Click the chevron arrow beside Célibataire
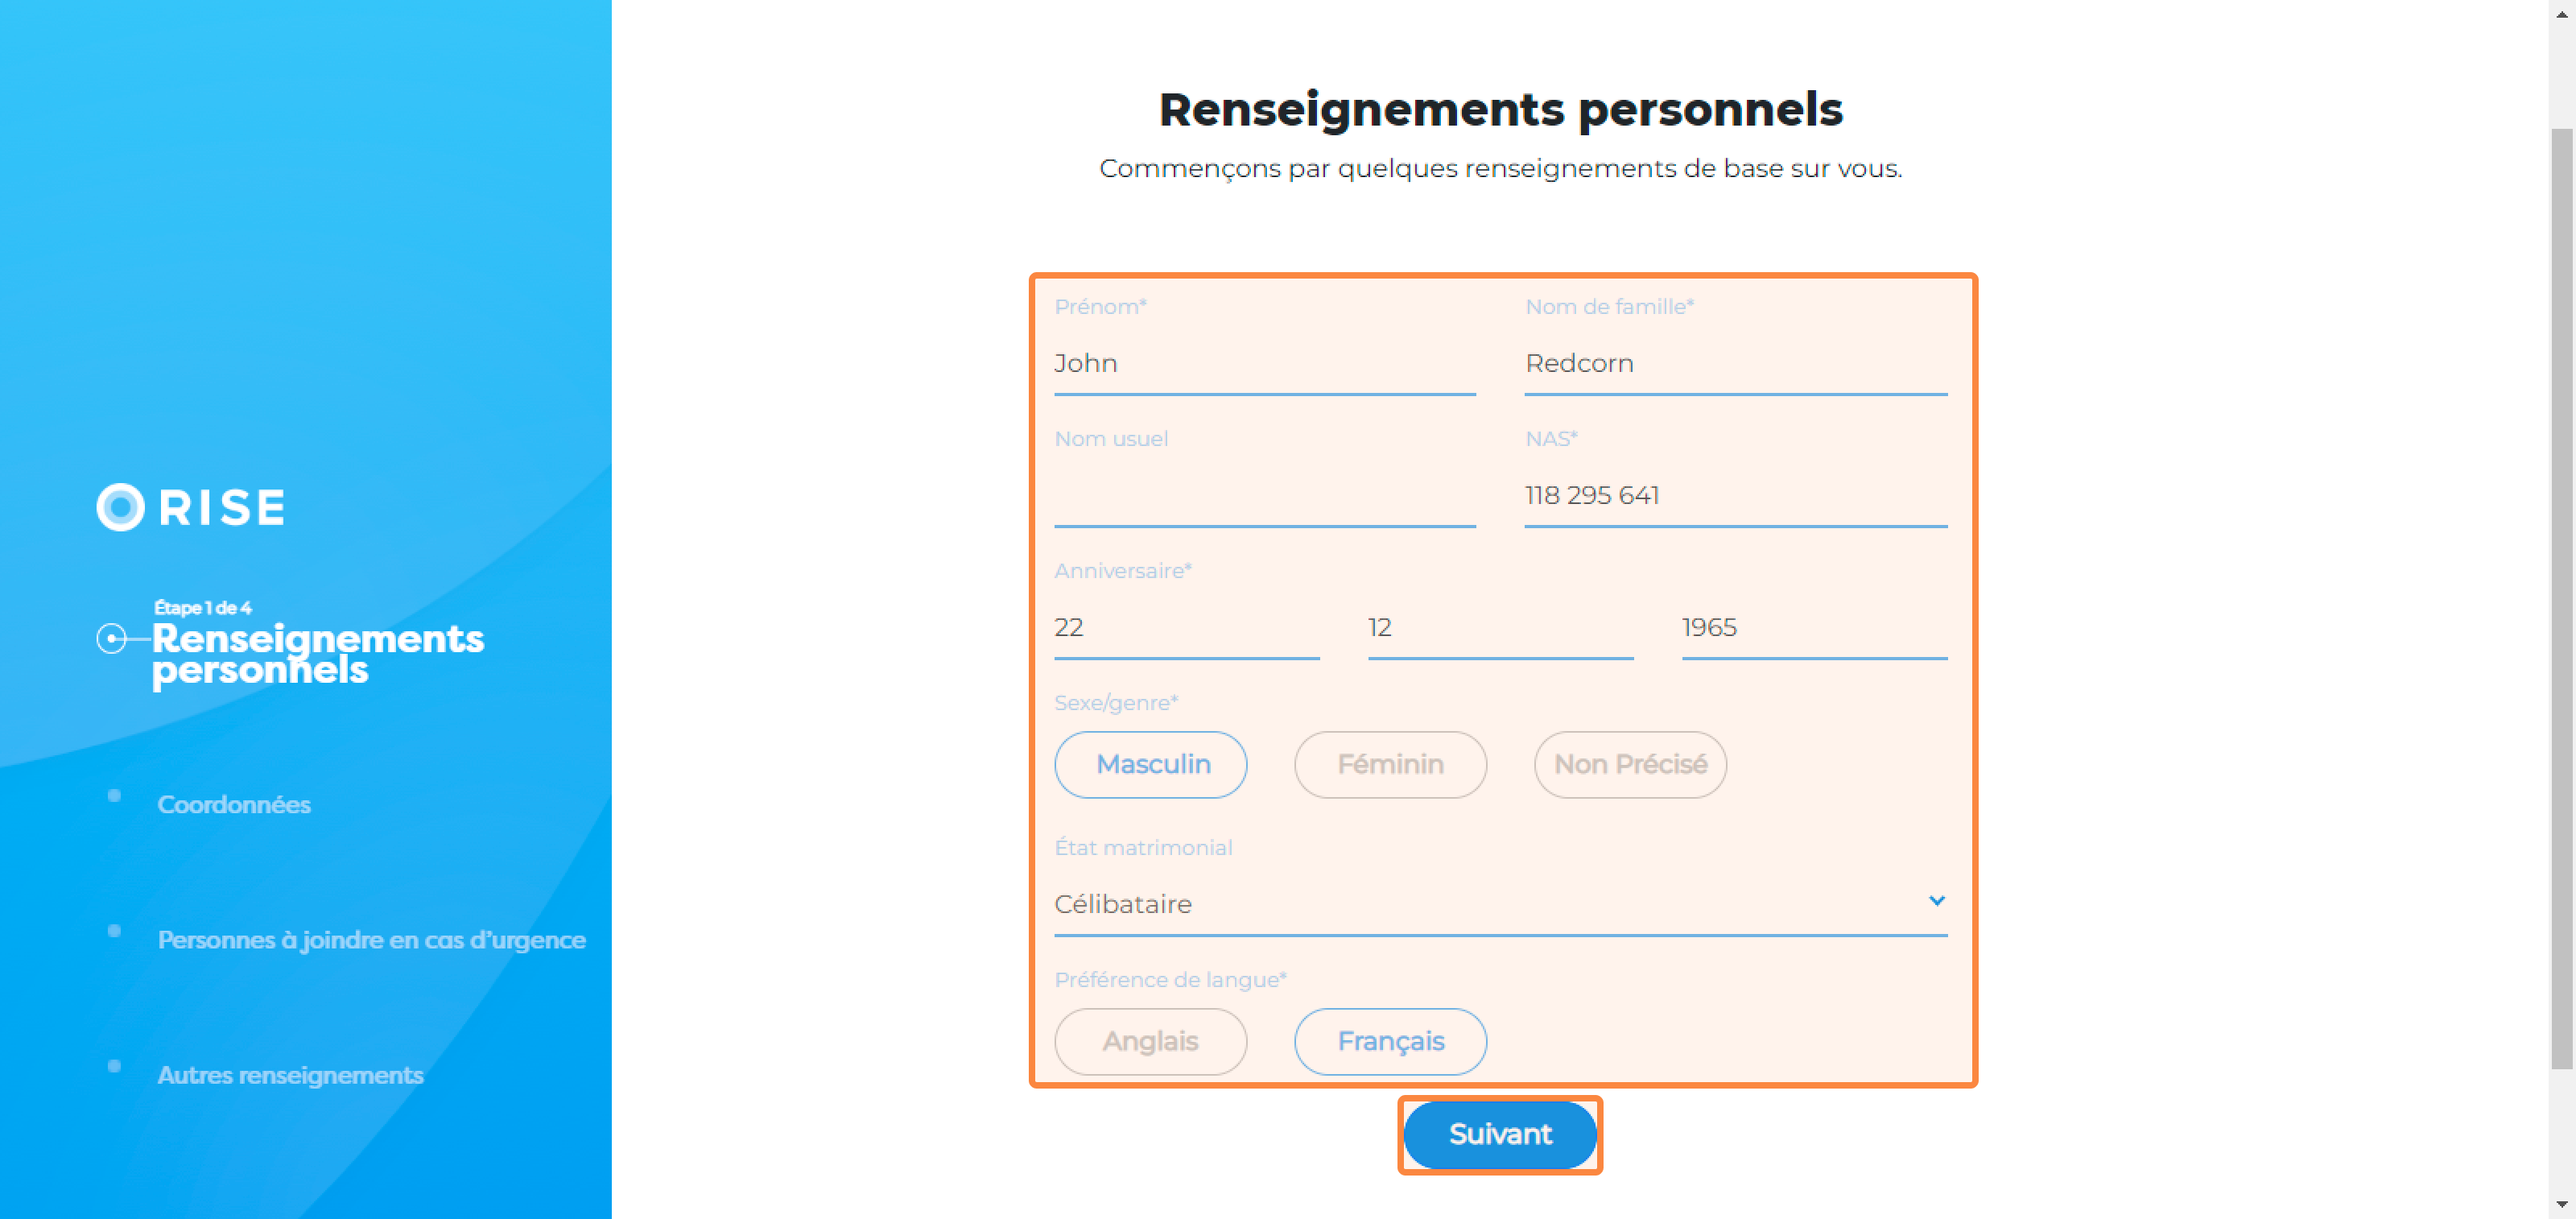The width and height of the screenshot is (2576, 1219). pyautogui.click(x=1936, y=901)
